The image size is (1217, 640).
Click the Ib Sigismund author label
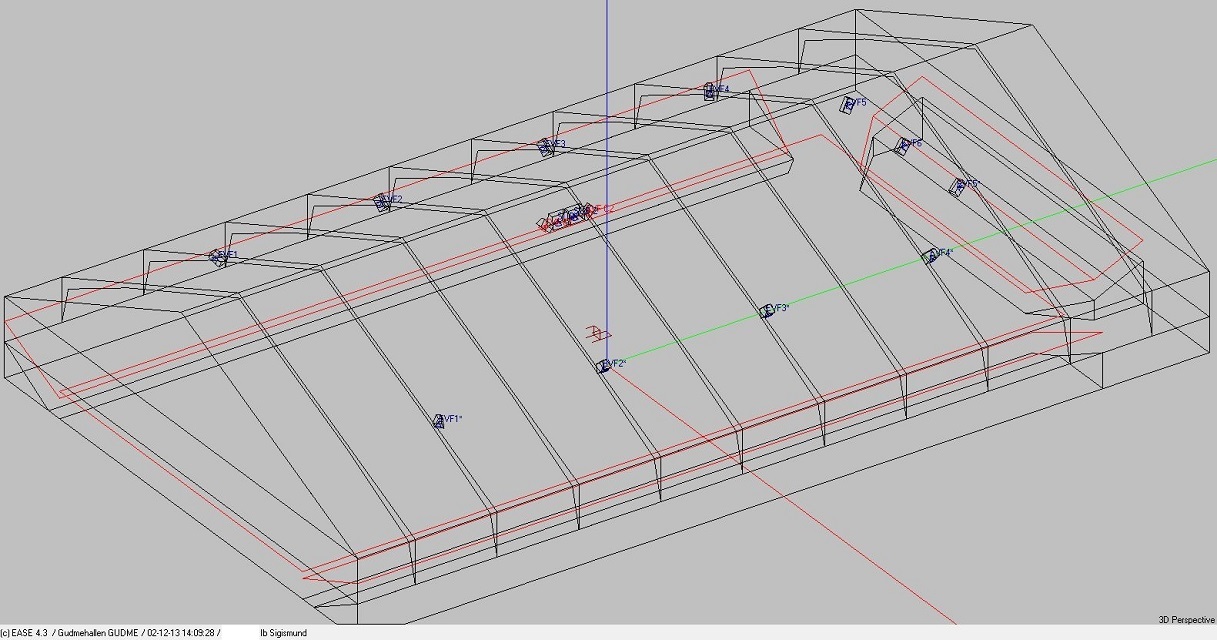(283, 633)
